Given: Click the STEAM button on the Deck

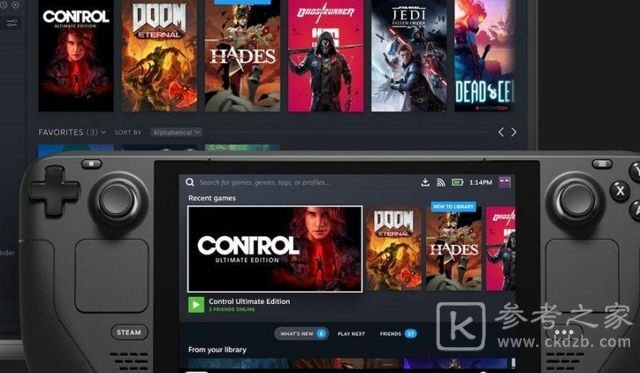Looking at the screenshot, I should [x=129, y=332].
